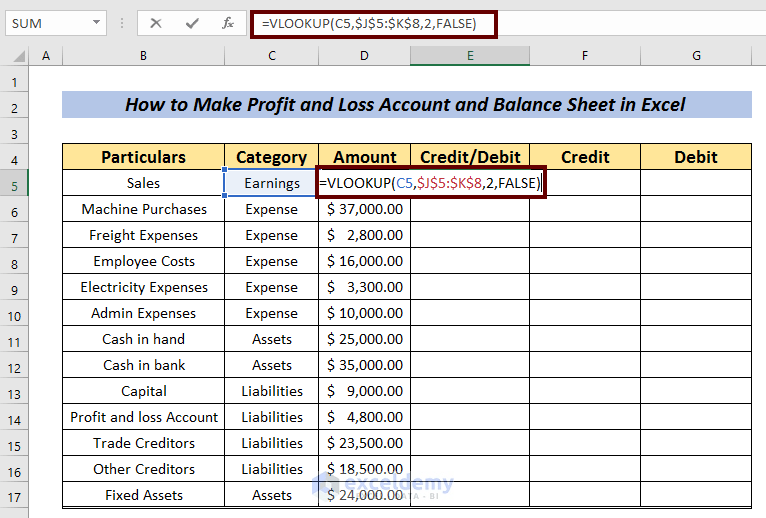The width and height of the screenshot is (766, 518).
Task: Select column C header
Action: pos(272,56)
